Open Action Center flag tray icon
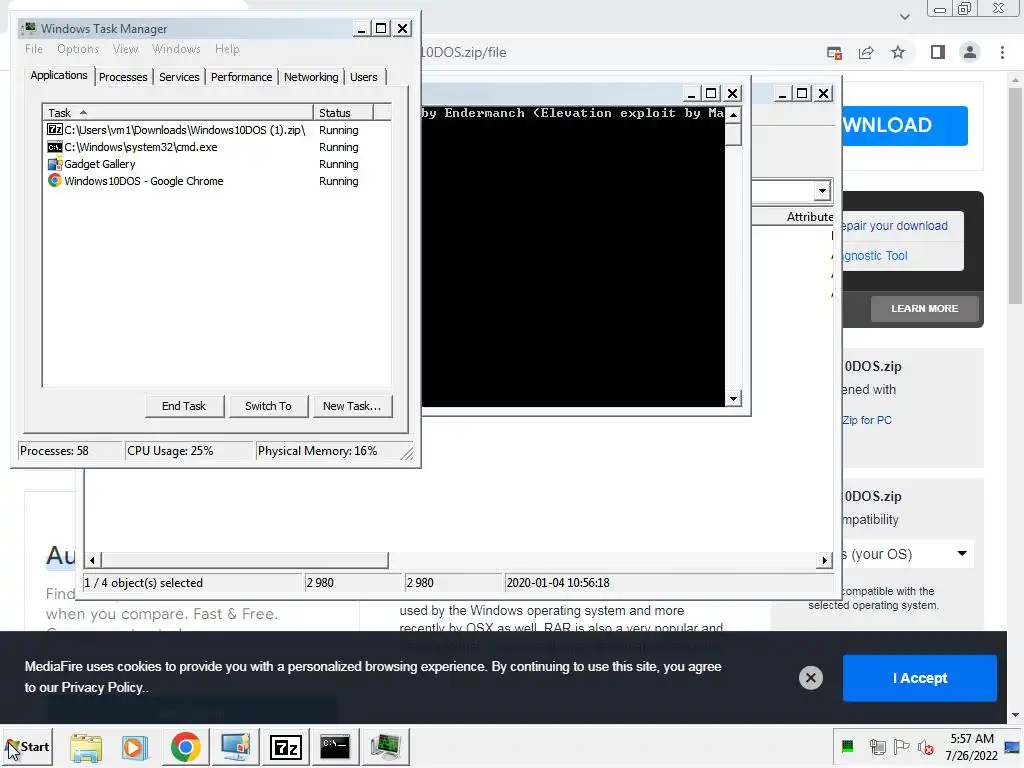The height and width of the screenshot is (768, 1024). (x=901, y=746)
